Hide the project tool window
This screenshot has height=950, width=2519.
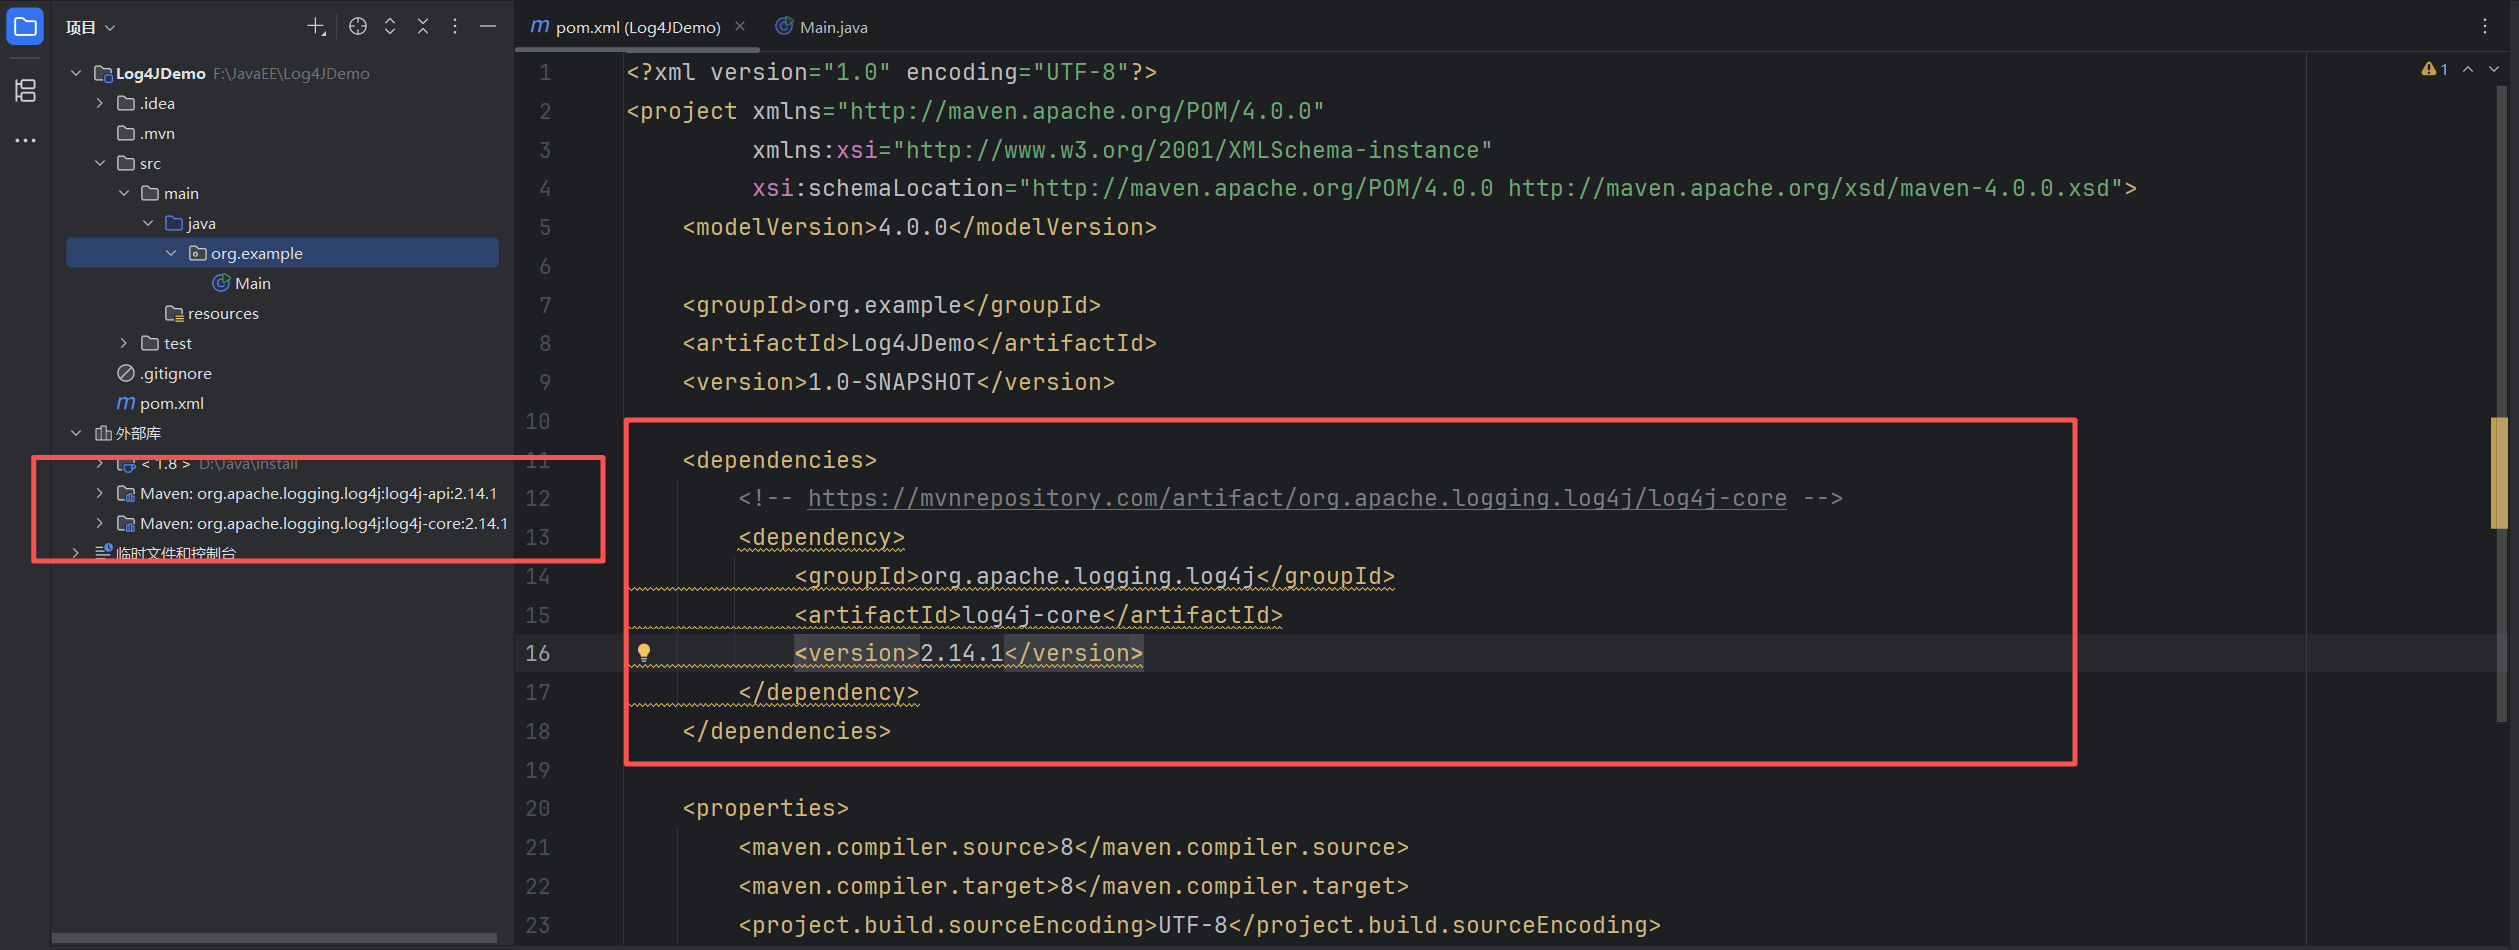pyautogui.click(x=488, y=27)
